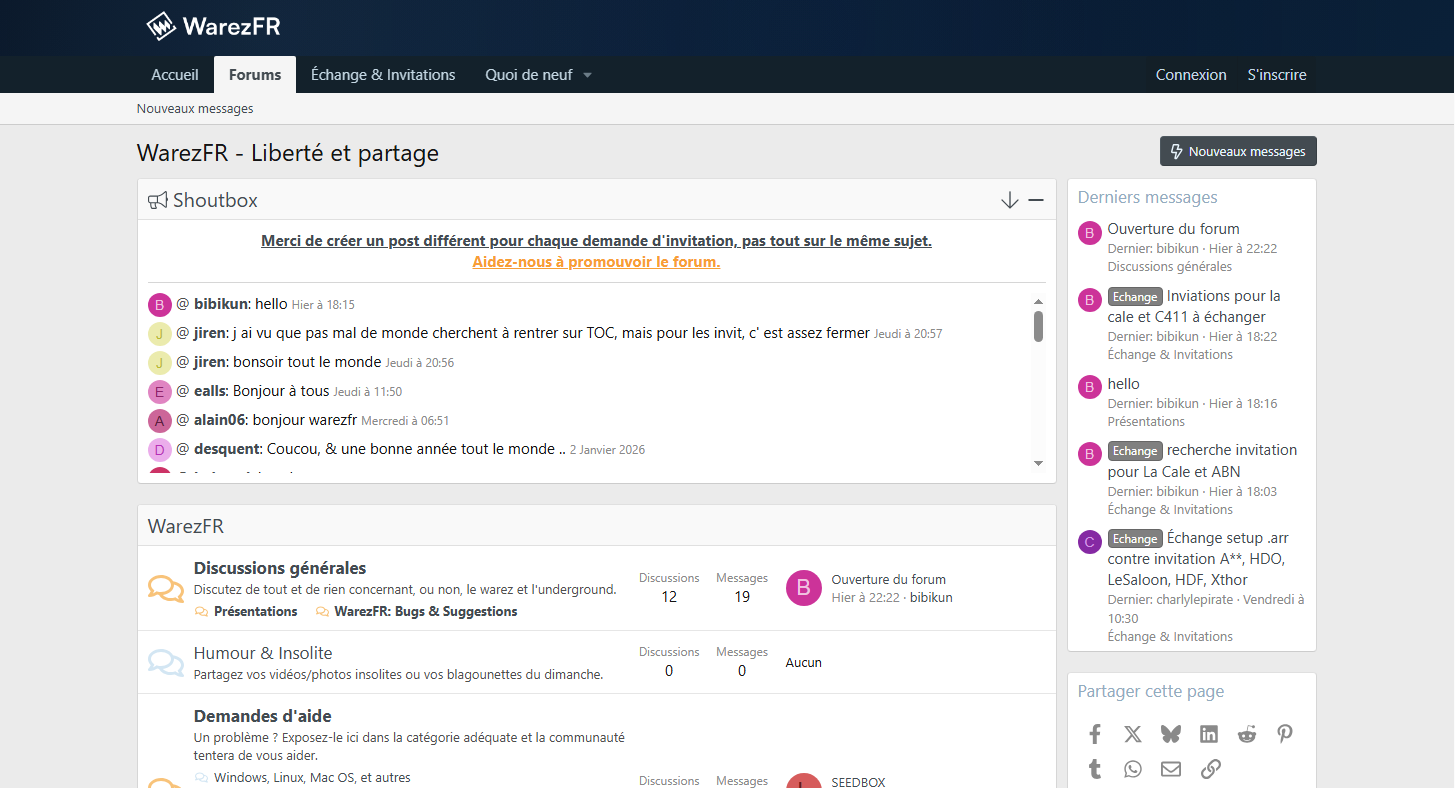The image size is (1455, 788).
Task: Open the Échange & Invitations tab
Action: (383, 75)
